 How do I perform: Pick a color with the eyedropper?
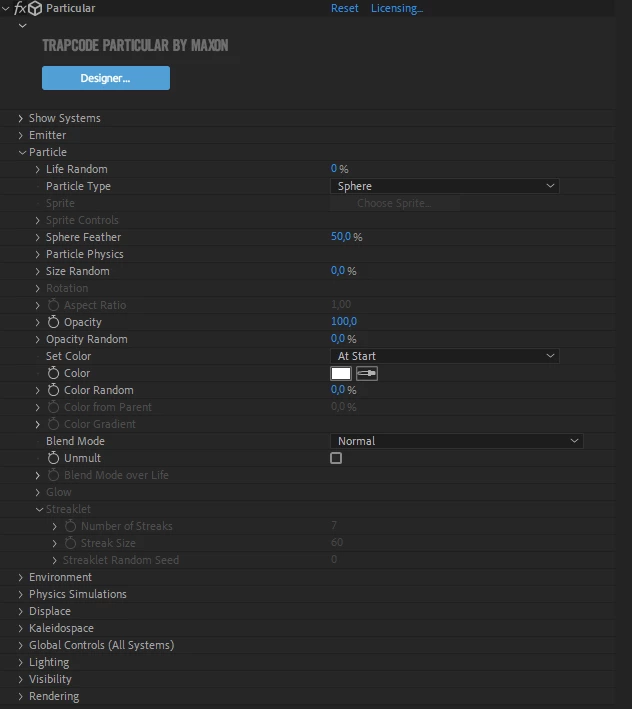point(367,373)
